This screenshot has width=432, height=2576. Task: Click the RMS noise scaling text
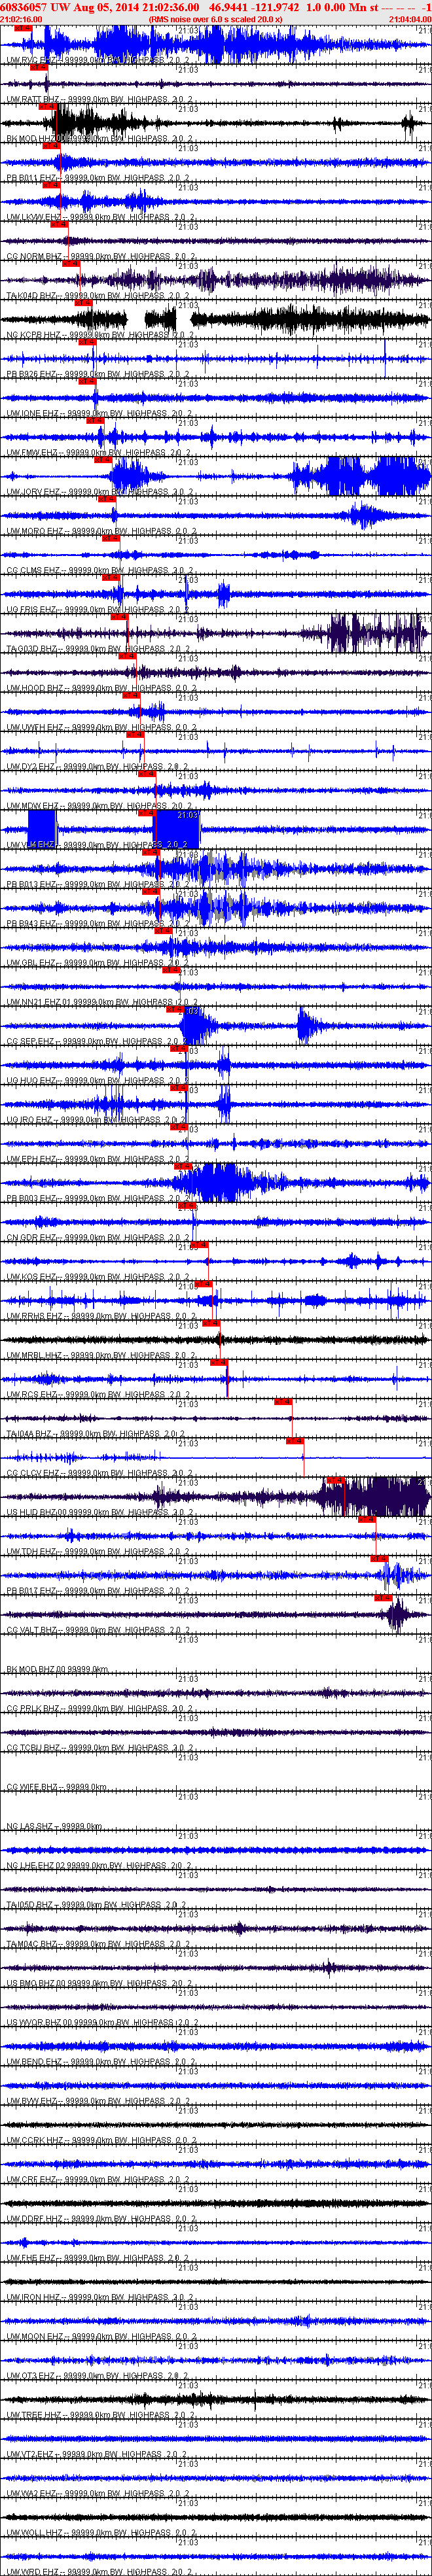(x=215, y=19)
